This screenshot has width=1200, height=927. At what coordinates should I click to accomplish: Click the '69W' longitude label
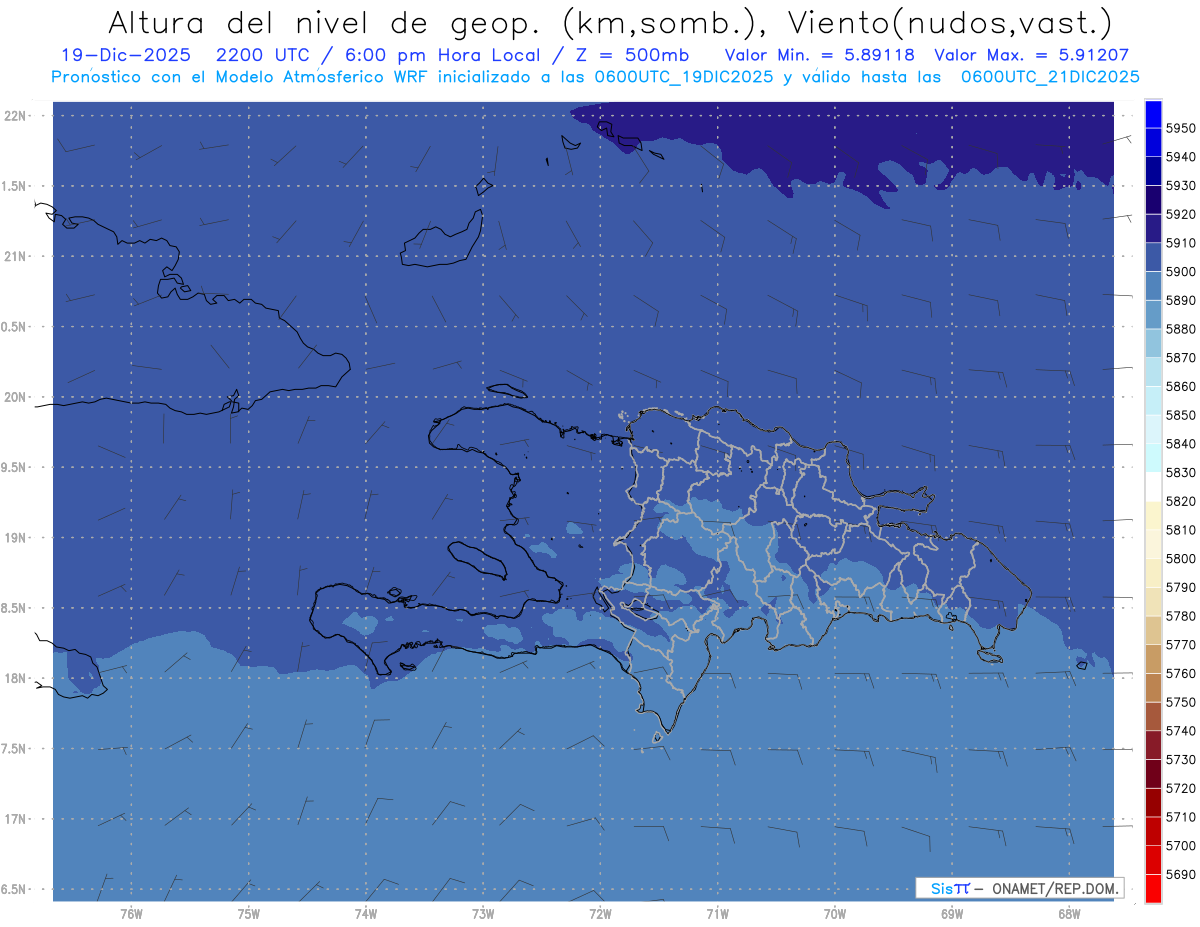click(x=952, y=914)
